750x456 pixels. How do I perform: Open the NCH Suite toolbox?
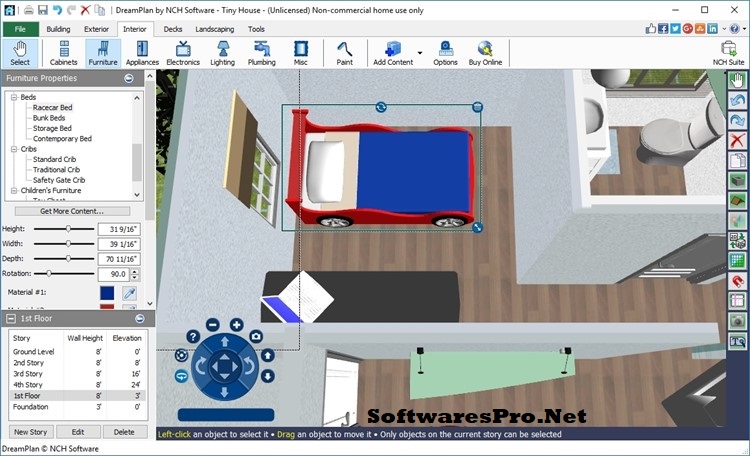pos(727,52)
